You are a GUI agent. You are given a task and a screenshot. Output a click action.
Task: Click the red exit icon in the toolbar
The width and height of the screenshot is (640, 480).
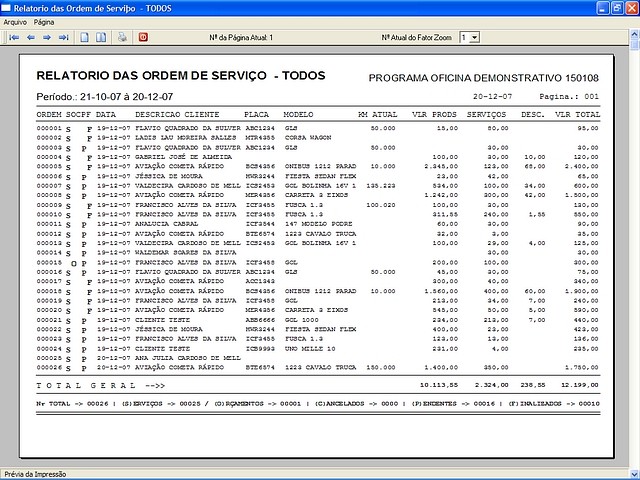coord(143,38)
